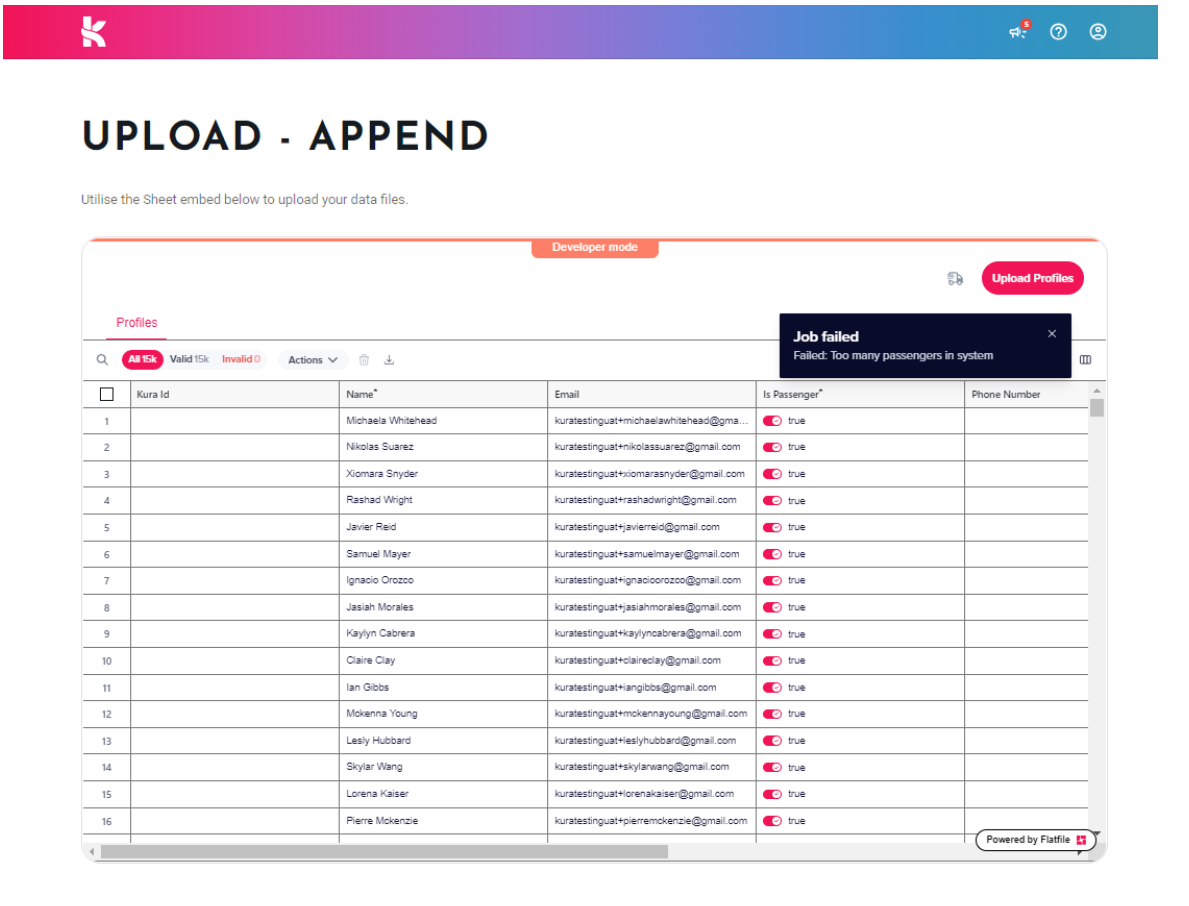Select the email cell for javierreid
Screen dimensions: 1189x906
pos(651,527)
